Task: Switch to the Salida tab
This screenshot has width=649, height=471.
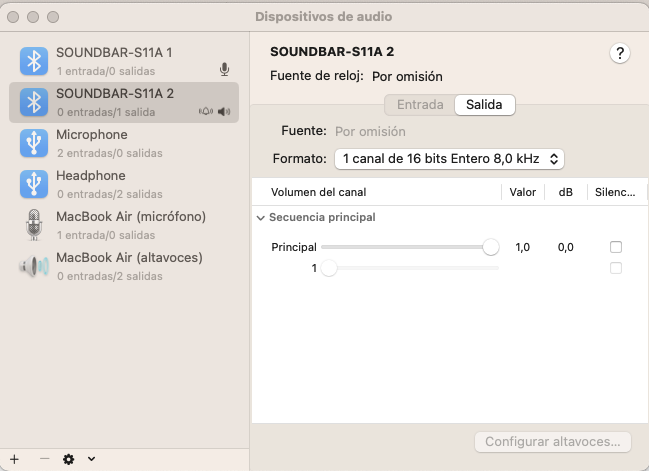Action: (485, 105)
